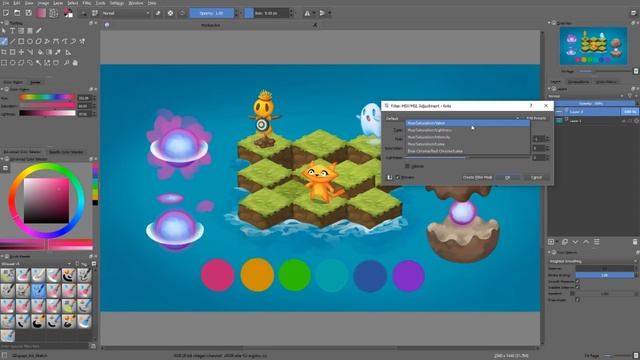
Task: Move layer down with arrow button
Action: click(x=576, y=242)
